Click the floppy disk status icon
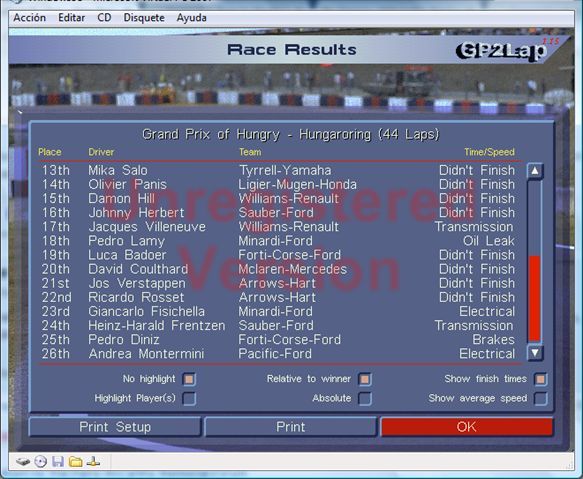The image size is (583, 479). [x=58, y=462]
